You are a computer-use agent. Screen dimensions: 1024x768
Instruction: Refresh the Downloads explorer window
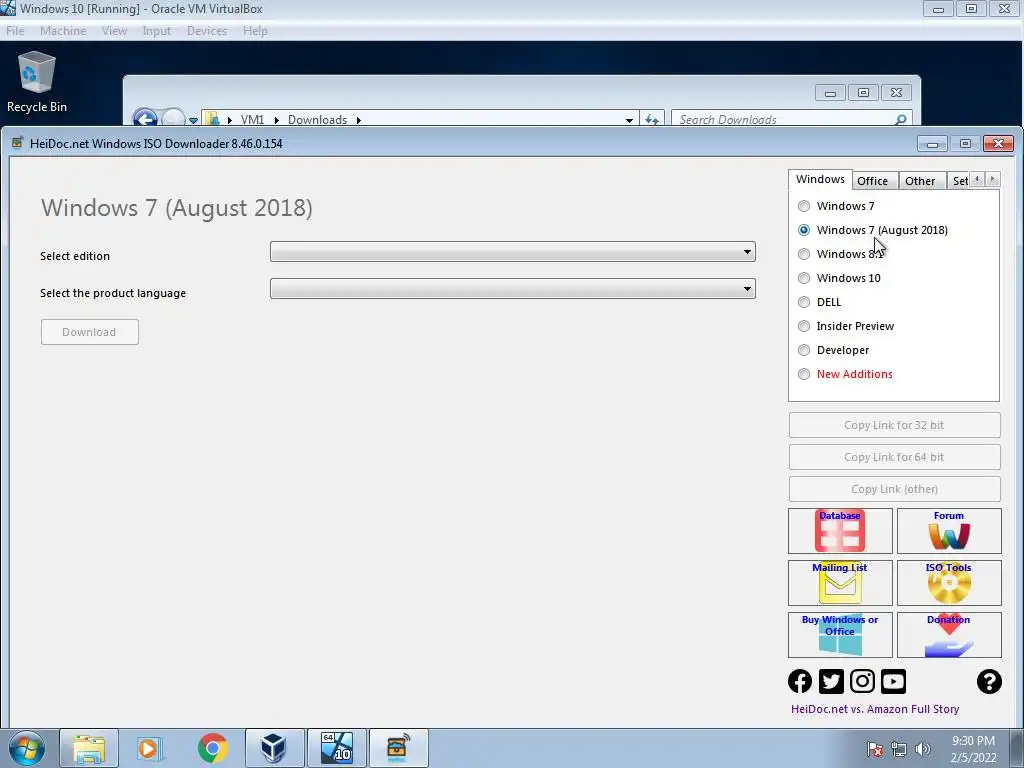pos(652,120)
